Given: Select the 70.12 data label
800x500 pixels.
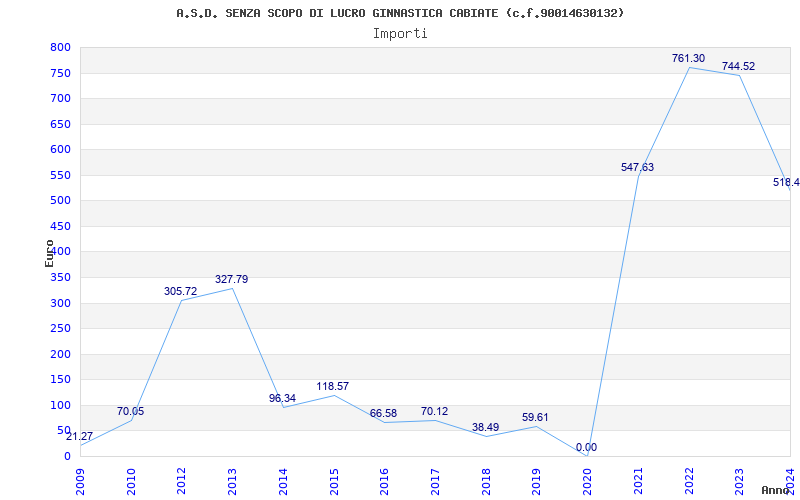Looking at the screenshot, I should tap(434, 411).
